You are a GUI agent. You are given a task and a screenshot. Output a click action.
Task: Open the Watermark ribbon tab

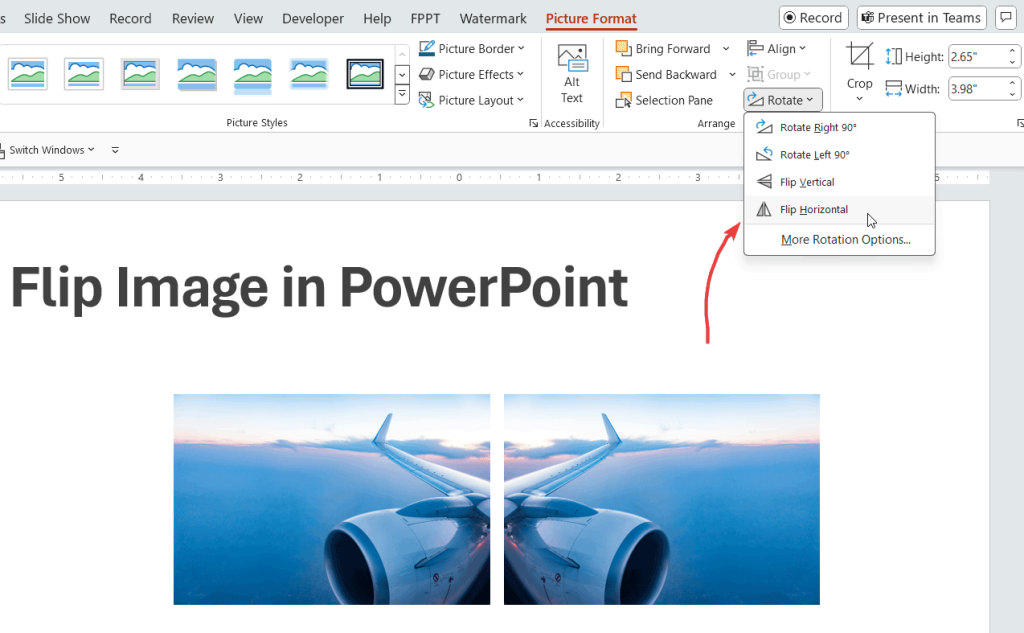click(492, 17)
